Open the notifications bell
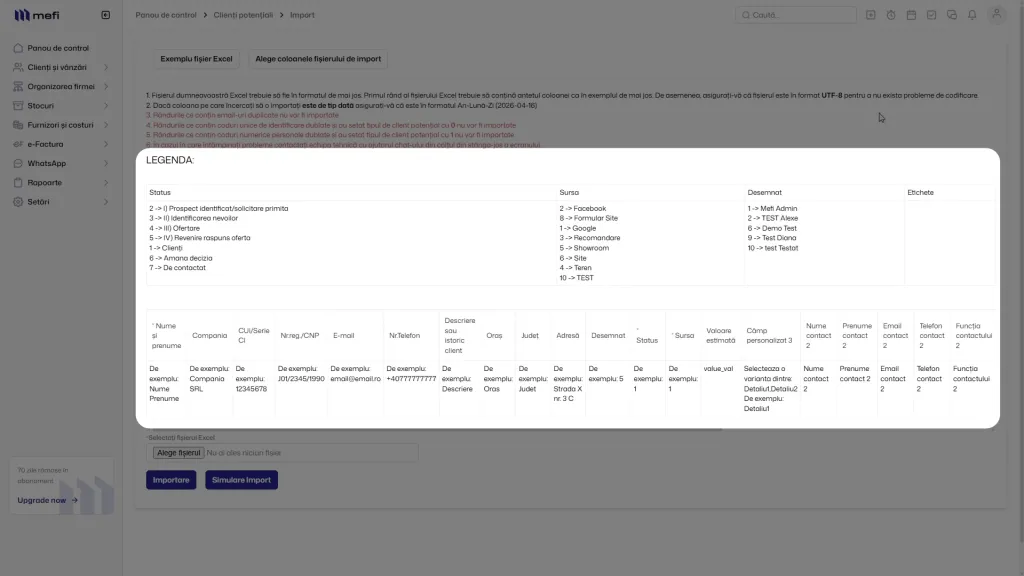1024x576 pixels. point(972,15)
